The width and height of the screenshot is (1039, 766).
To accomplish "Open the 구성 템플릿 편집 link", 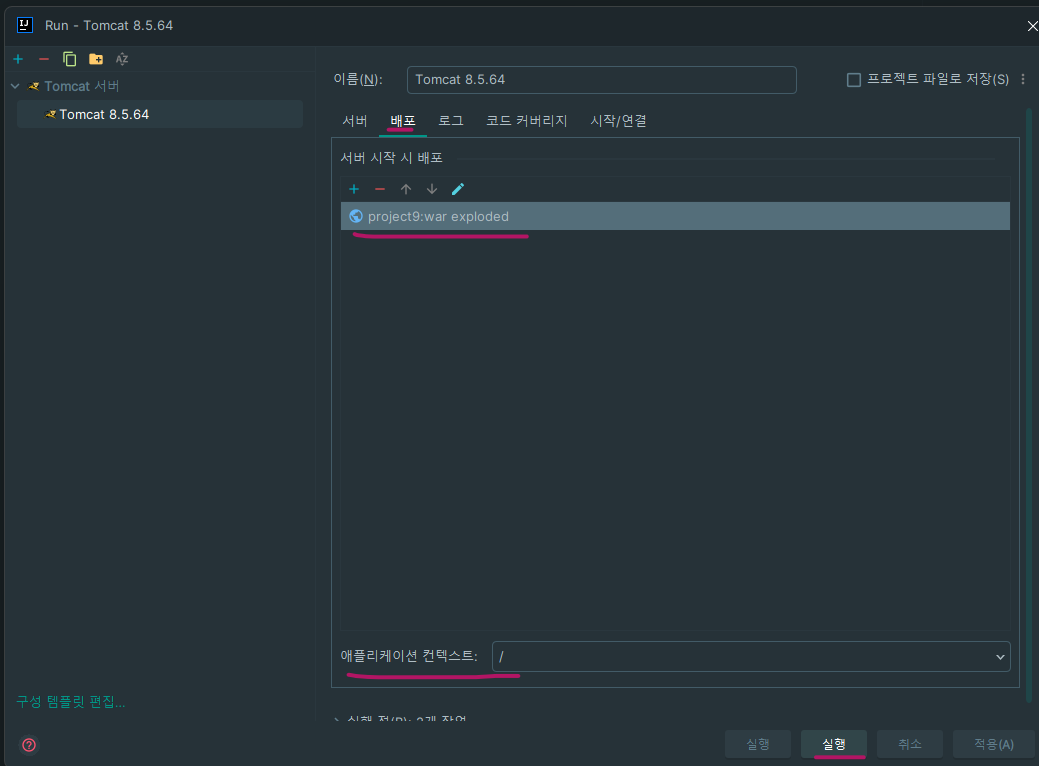I will (x=71, y=702).
